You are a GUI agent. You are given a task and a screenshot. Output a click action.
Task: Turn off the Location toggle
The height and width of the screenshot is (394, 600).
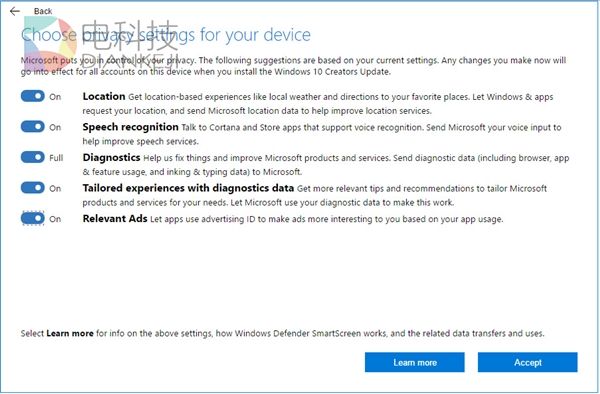click(x=33, y=96)
